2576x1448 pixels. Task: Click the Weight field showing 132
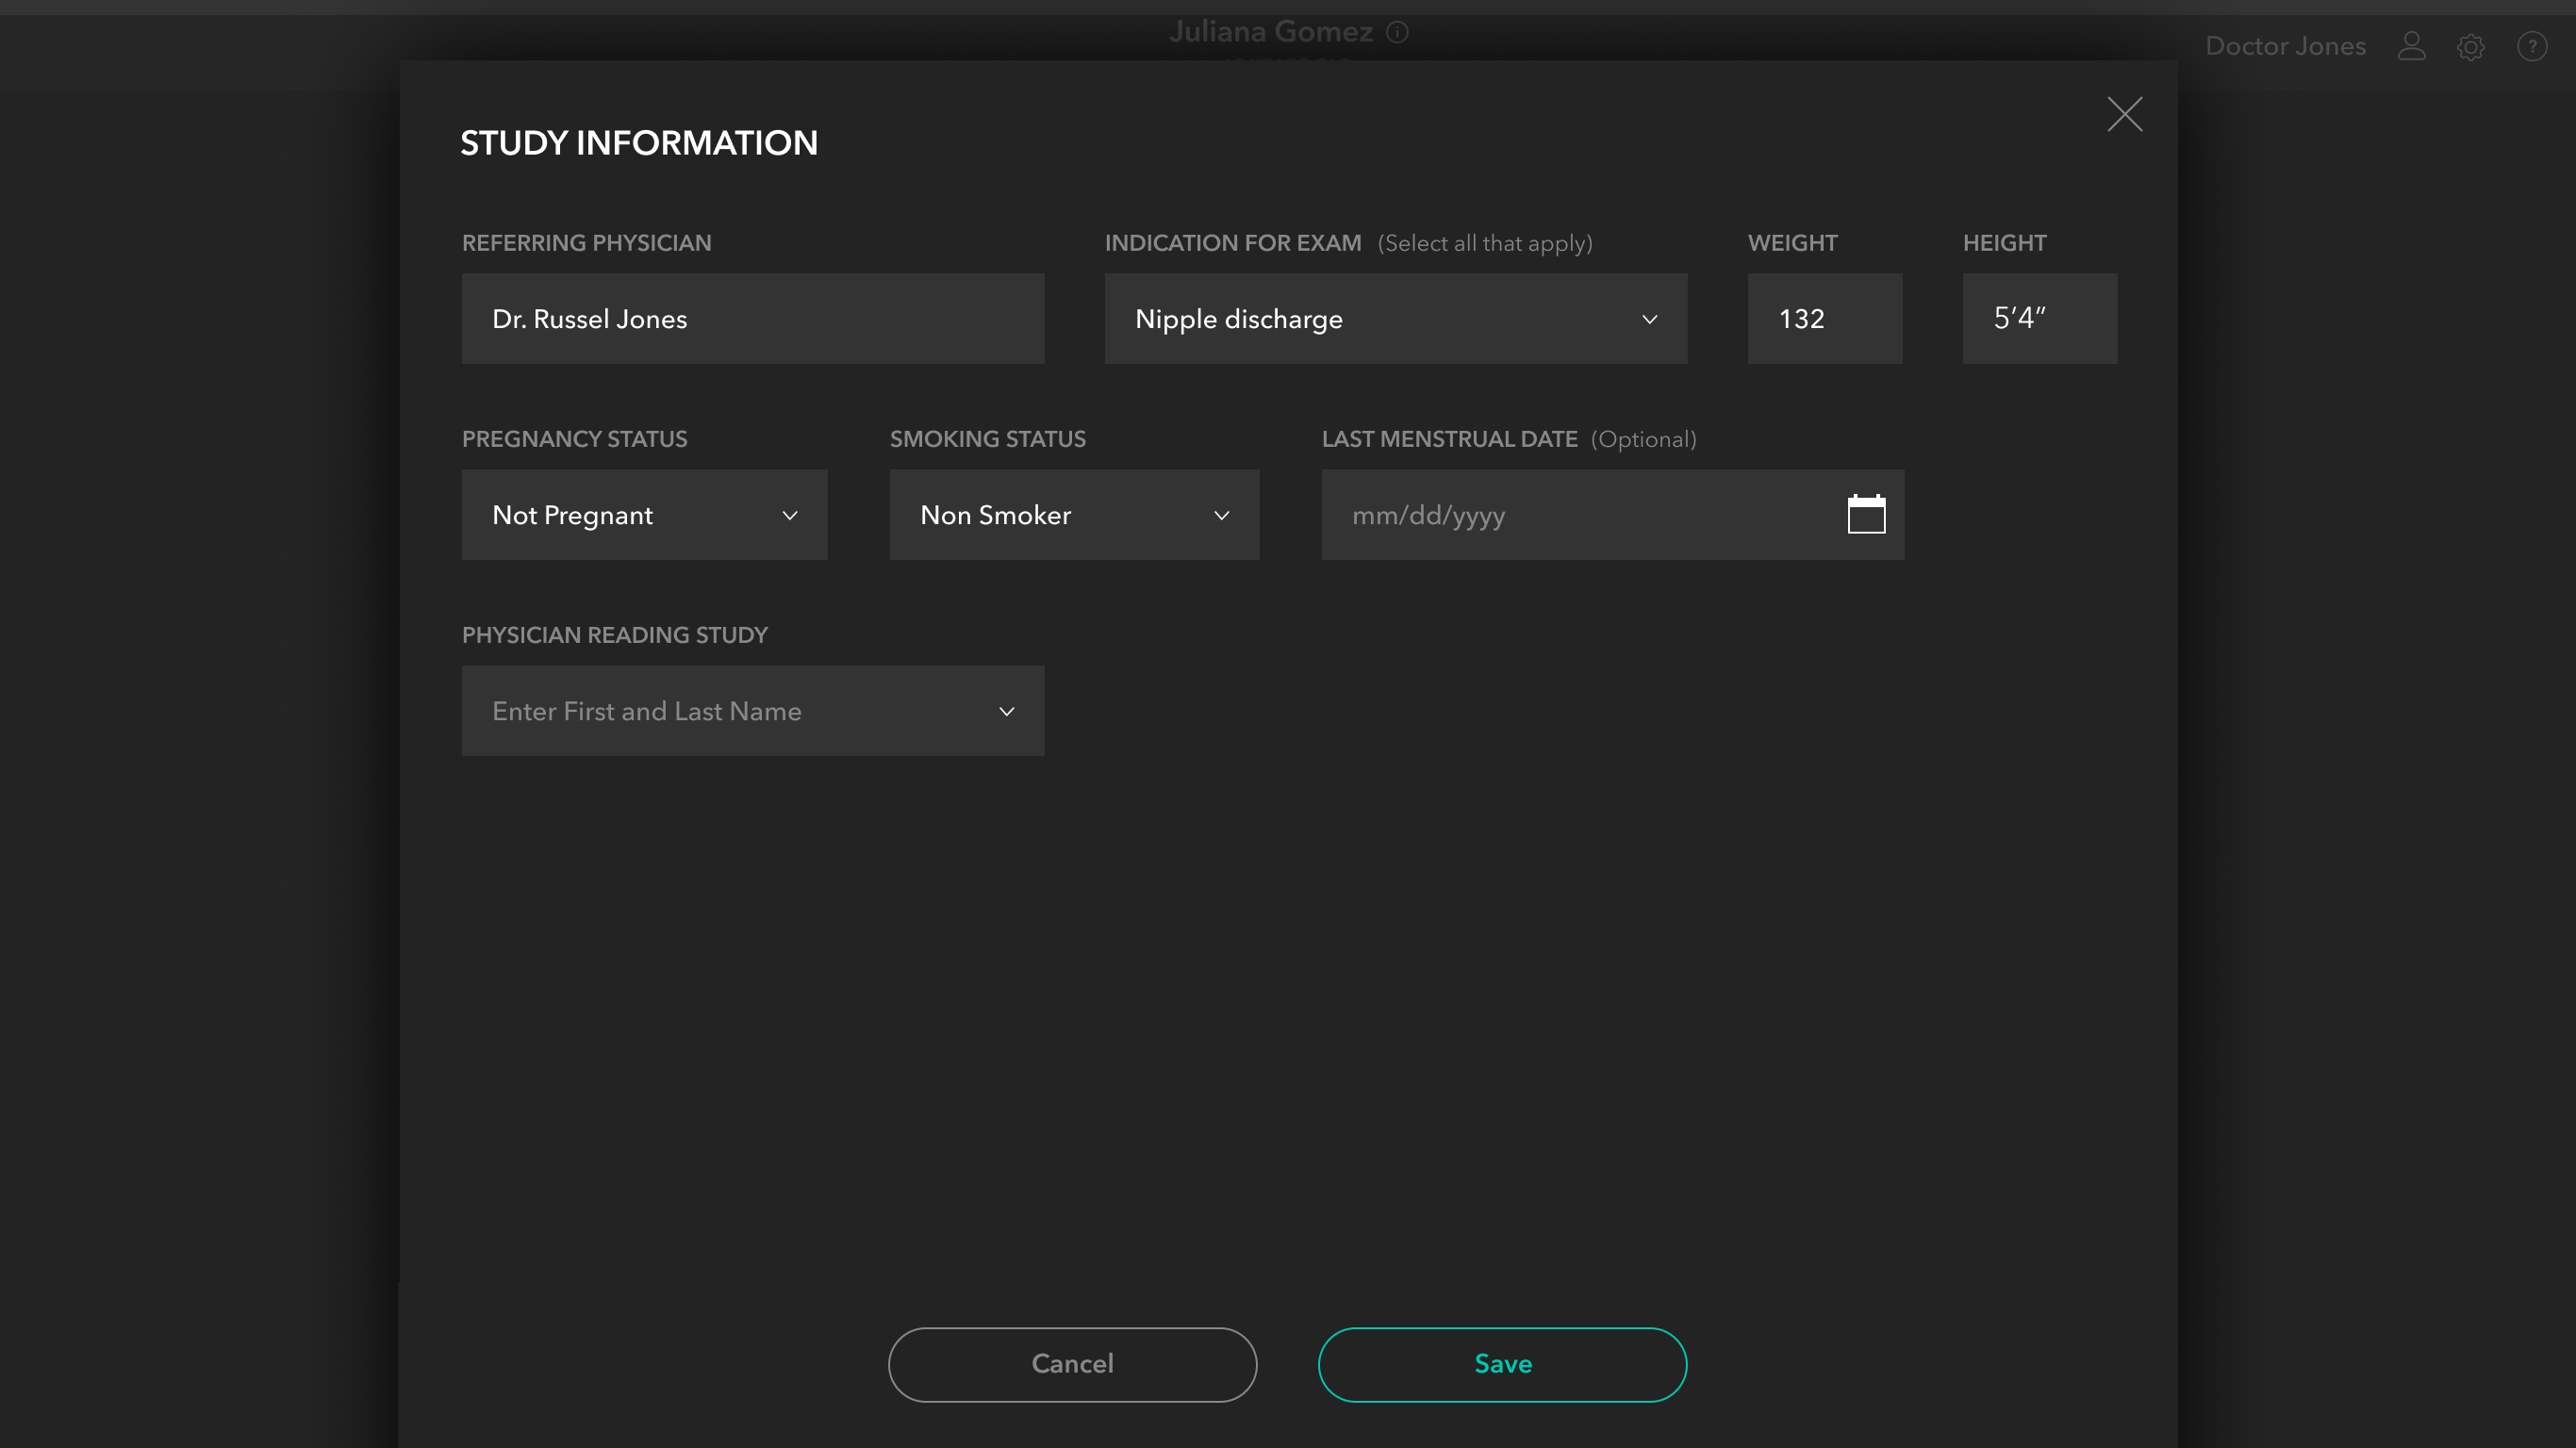[1824, 319]
